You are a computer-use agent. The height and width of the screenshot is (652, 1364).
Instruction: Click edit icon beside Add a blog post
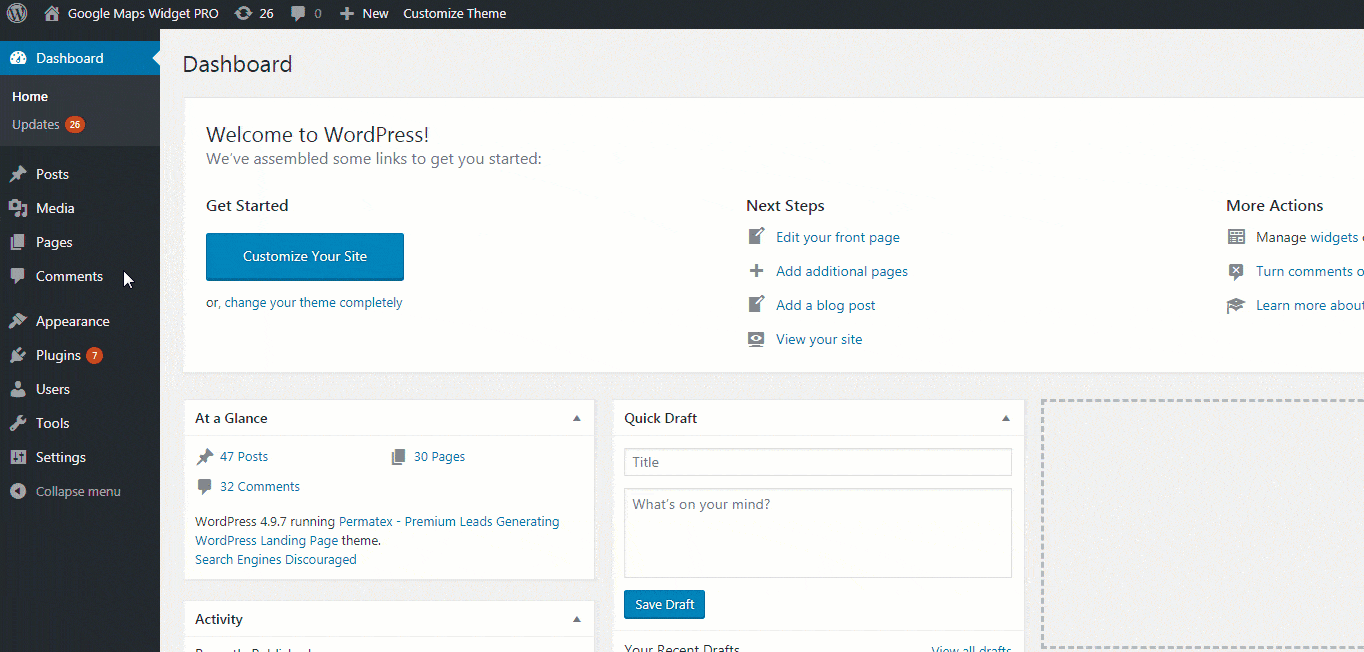coord(756,305)
